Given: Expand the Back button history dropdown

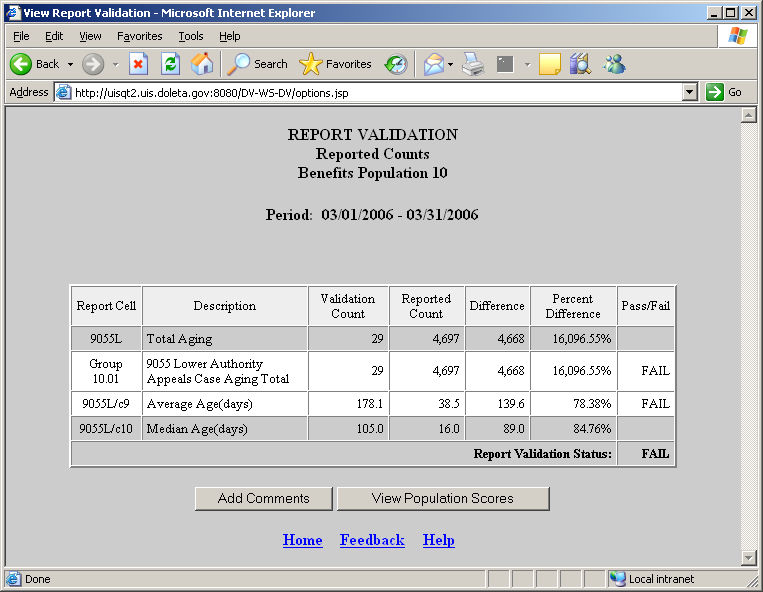Looking at the screenshot, I should [x=70, y=64].
